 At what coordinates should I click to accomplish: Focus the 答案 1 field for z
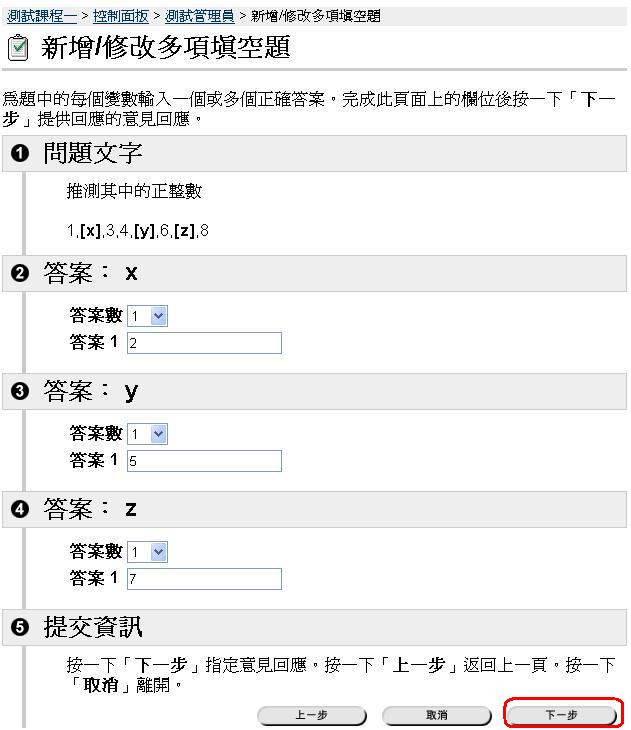pyautogui.click(x=204, y=579)
